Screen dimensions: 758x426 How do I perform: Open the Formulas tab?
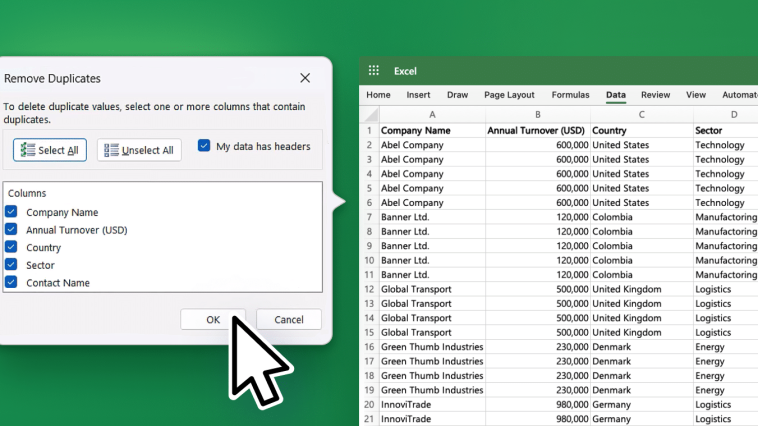570,95
